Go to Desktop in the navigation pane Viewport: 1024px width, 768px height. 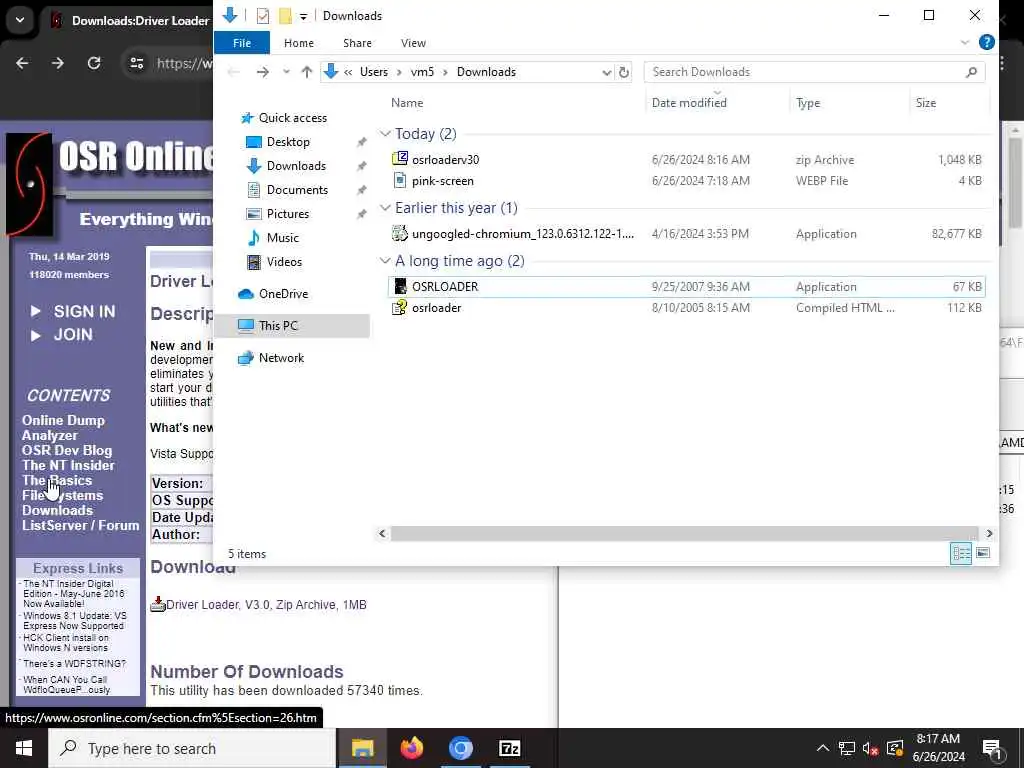[287, 142]
